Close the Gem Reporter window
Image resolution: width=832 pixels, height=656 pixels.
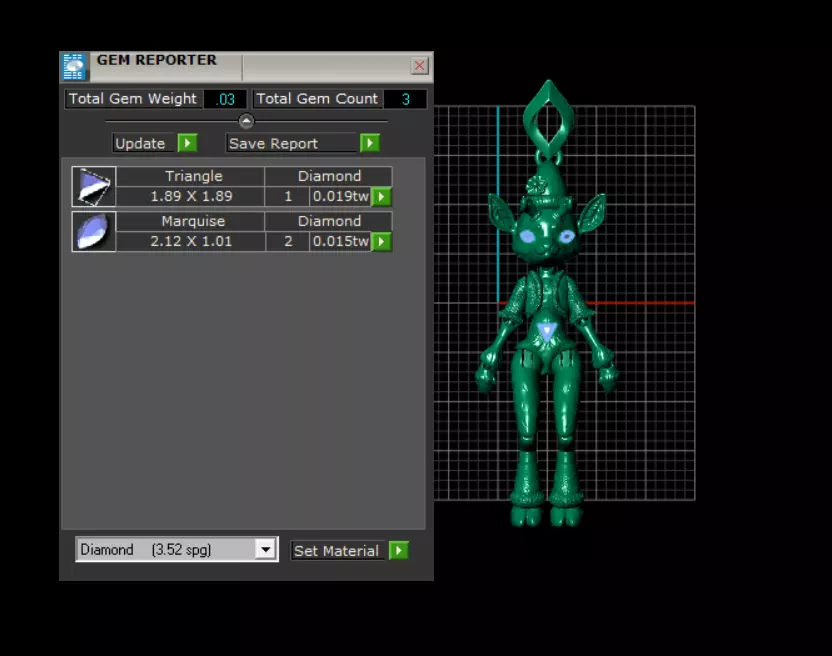pyautogui.click(x=419, y=65)
